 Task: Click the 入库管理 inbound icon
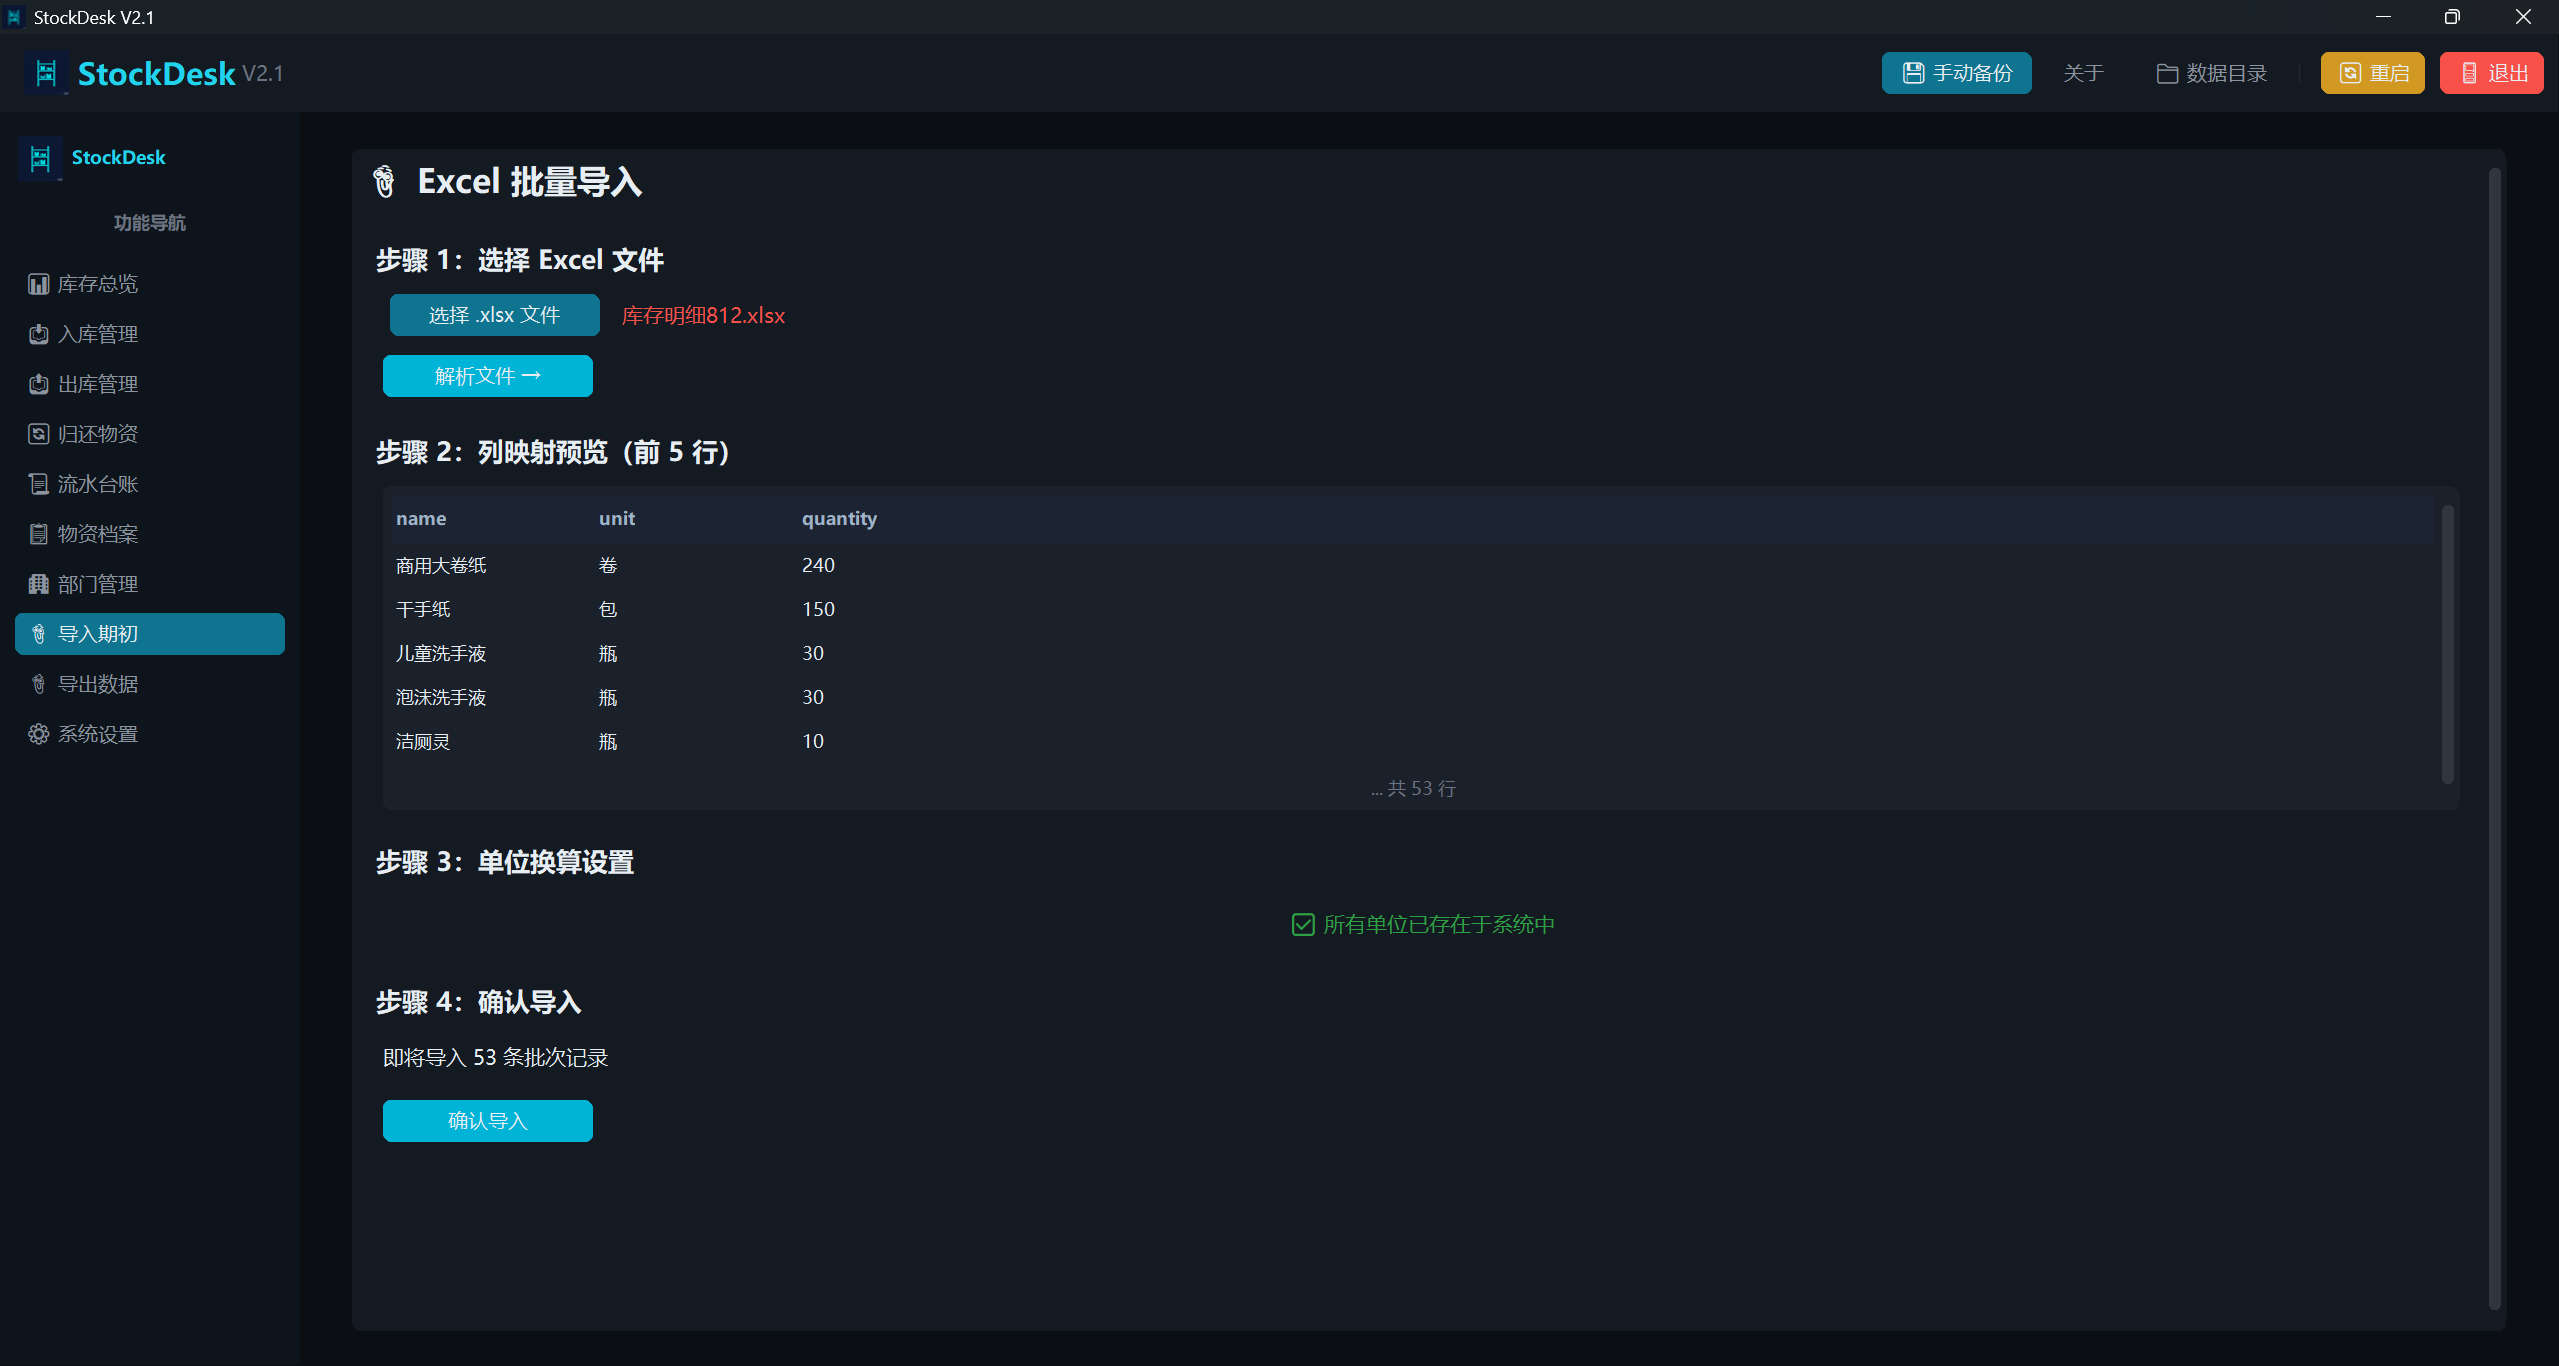coord(38,334)
